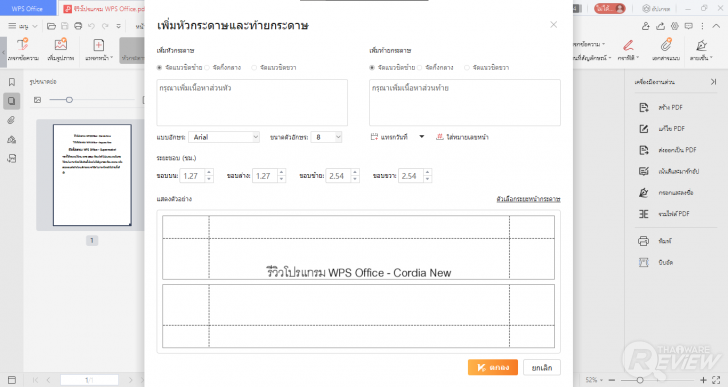Open the attachments paperclip icon in the left sidebar
This screenshot has height=387, width=728.
[12, 120]
